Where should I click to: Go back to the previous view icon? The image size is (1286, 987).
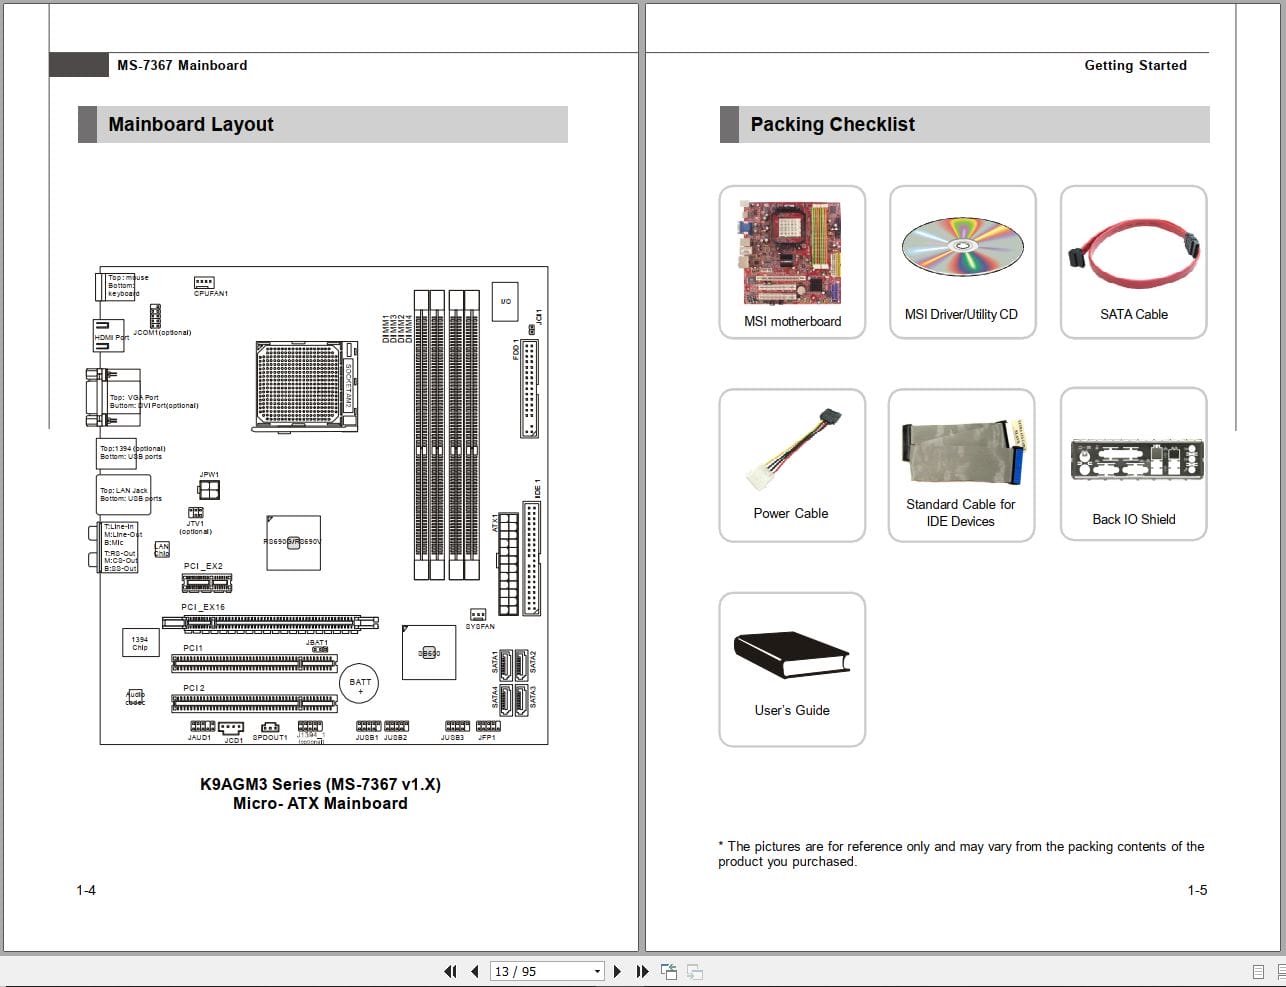pyautogui.click(x=667, y=971)
